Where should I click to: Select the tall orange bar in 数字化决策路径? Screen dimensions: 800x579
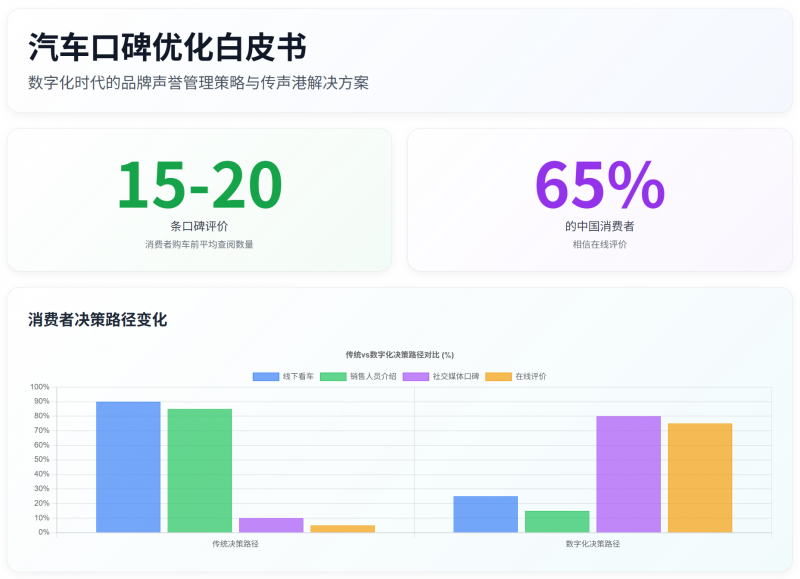pos(700,477)
